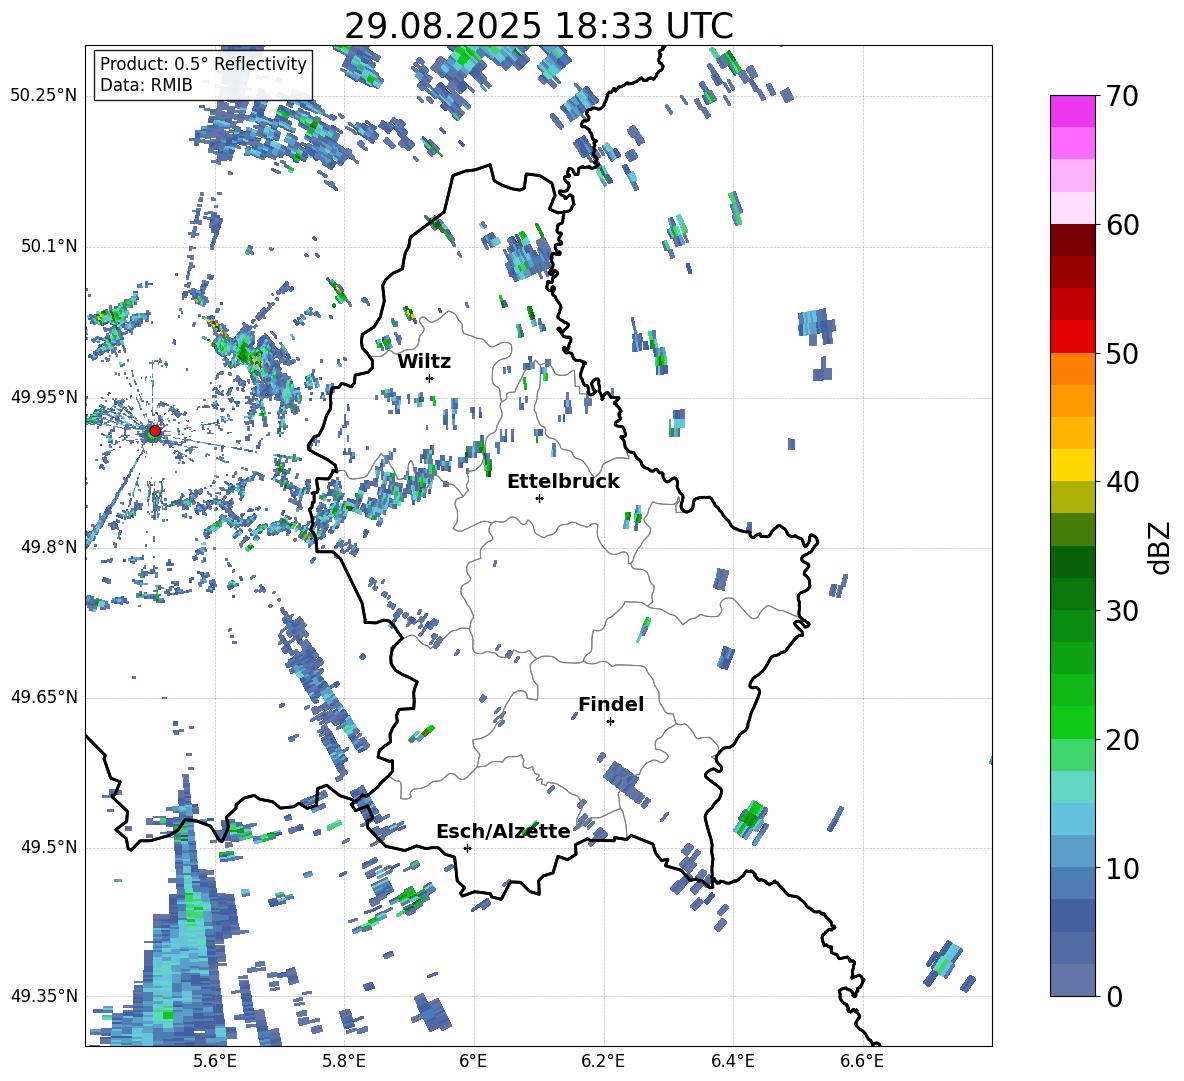Click the Wiltz city label
The height and width of the screenshot is (1081, 1184).
tap(424, 362)
